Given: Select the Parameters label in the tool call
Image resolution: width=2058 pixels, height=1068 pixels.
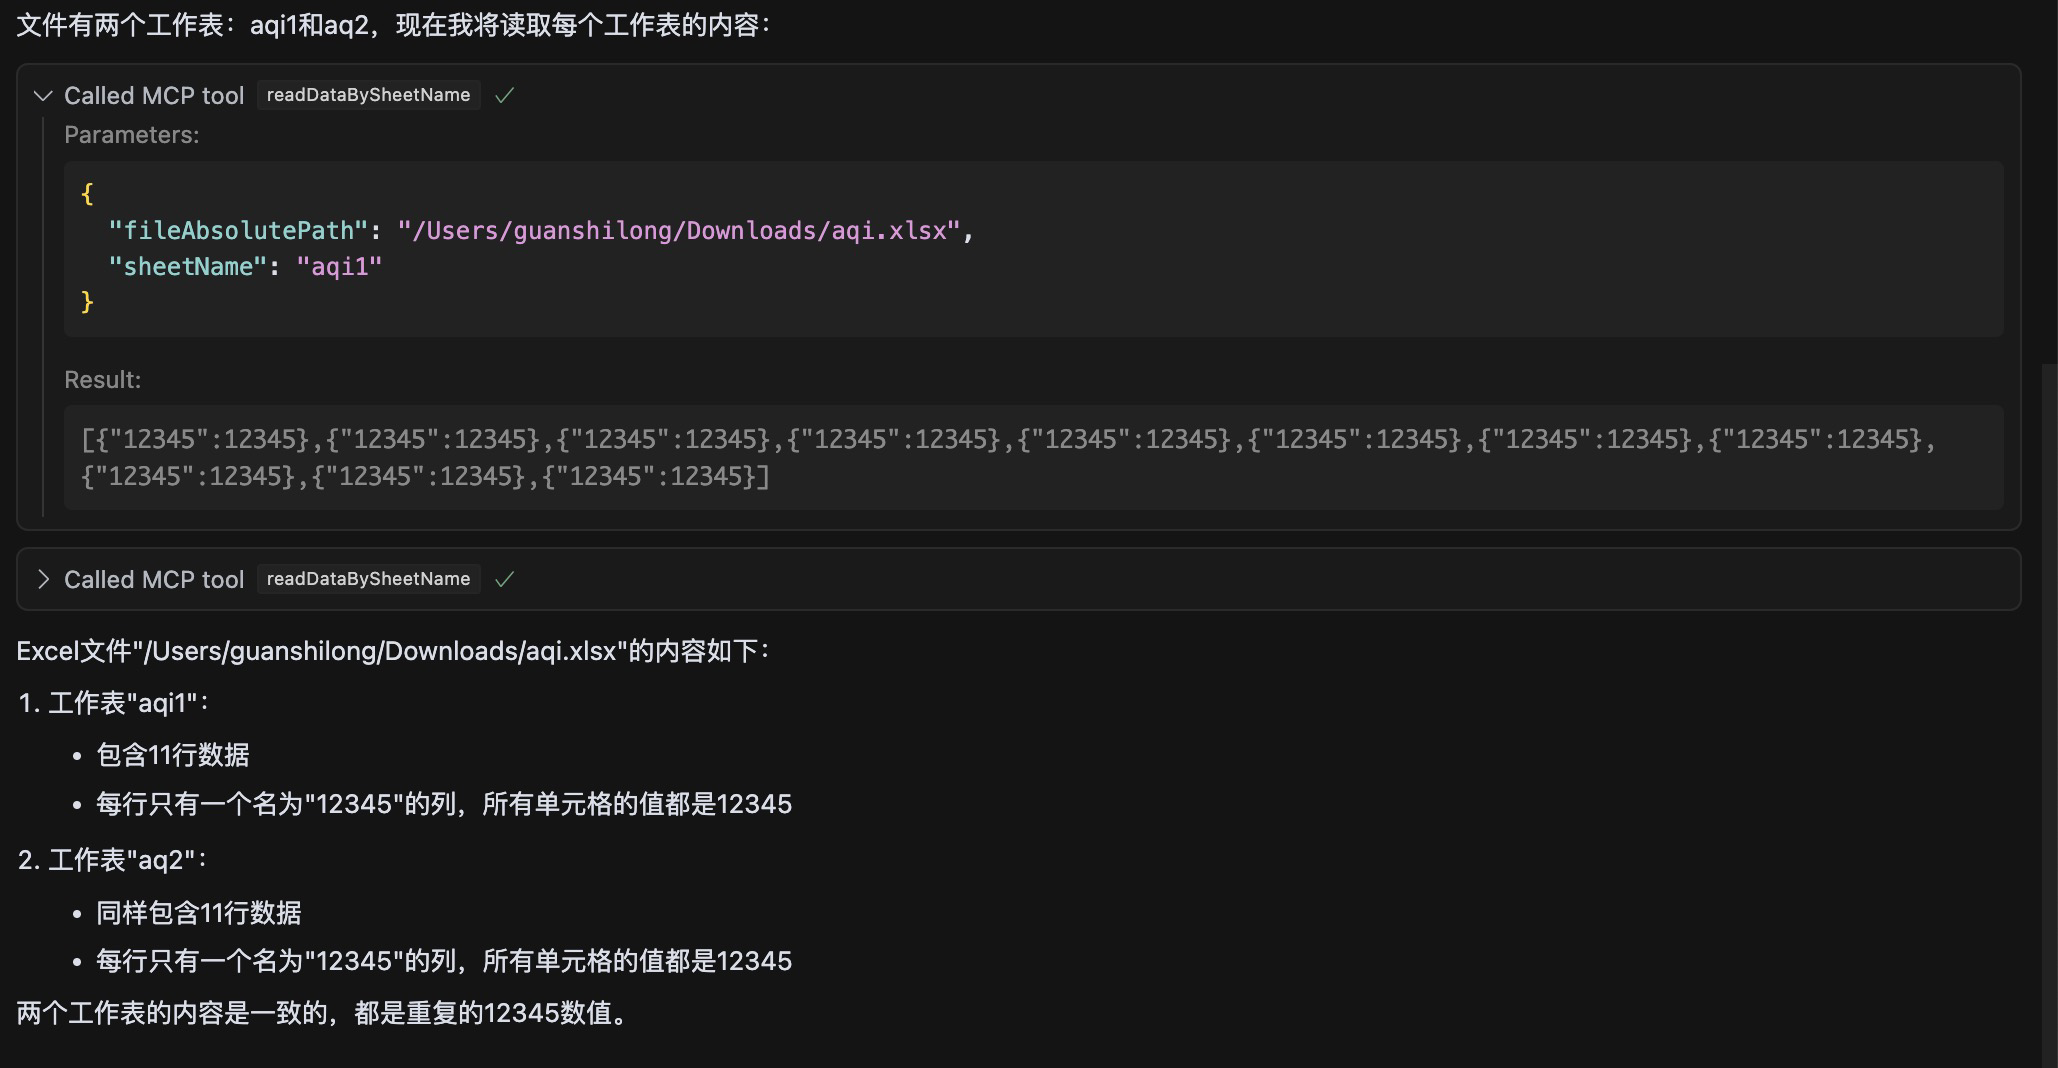Looking at the screenshot, I should [132, 134].
